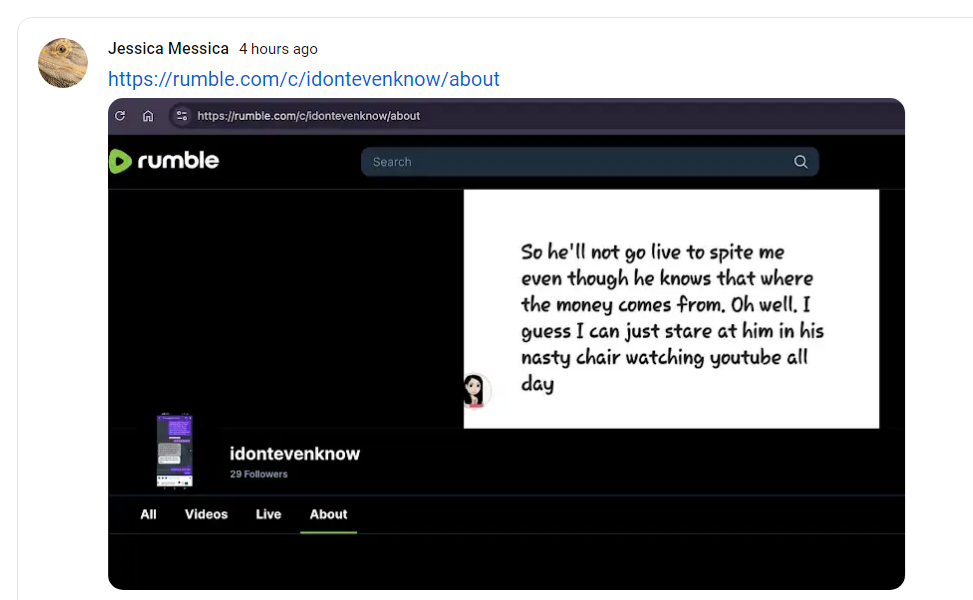Submit search with the magnifier icon
Screen dimensions: 973x600
pos(800,162)
